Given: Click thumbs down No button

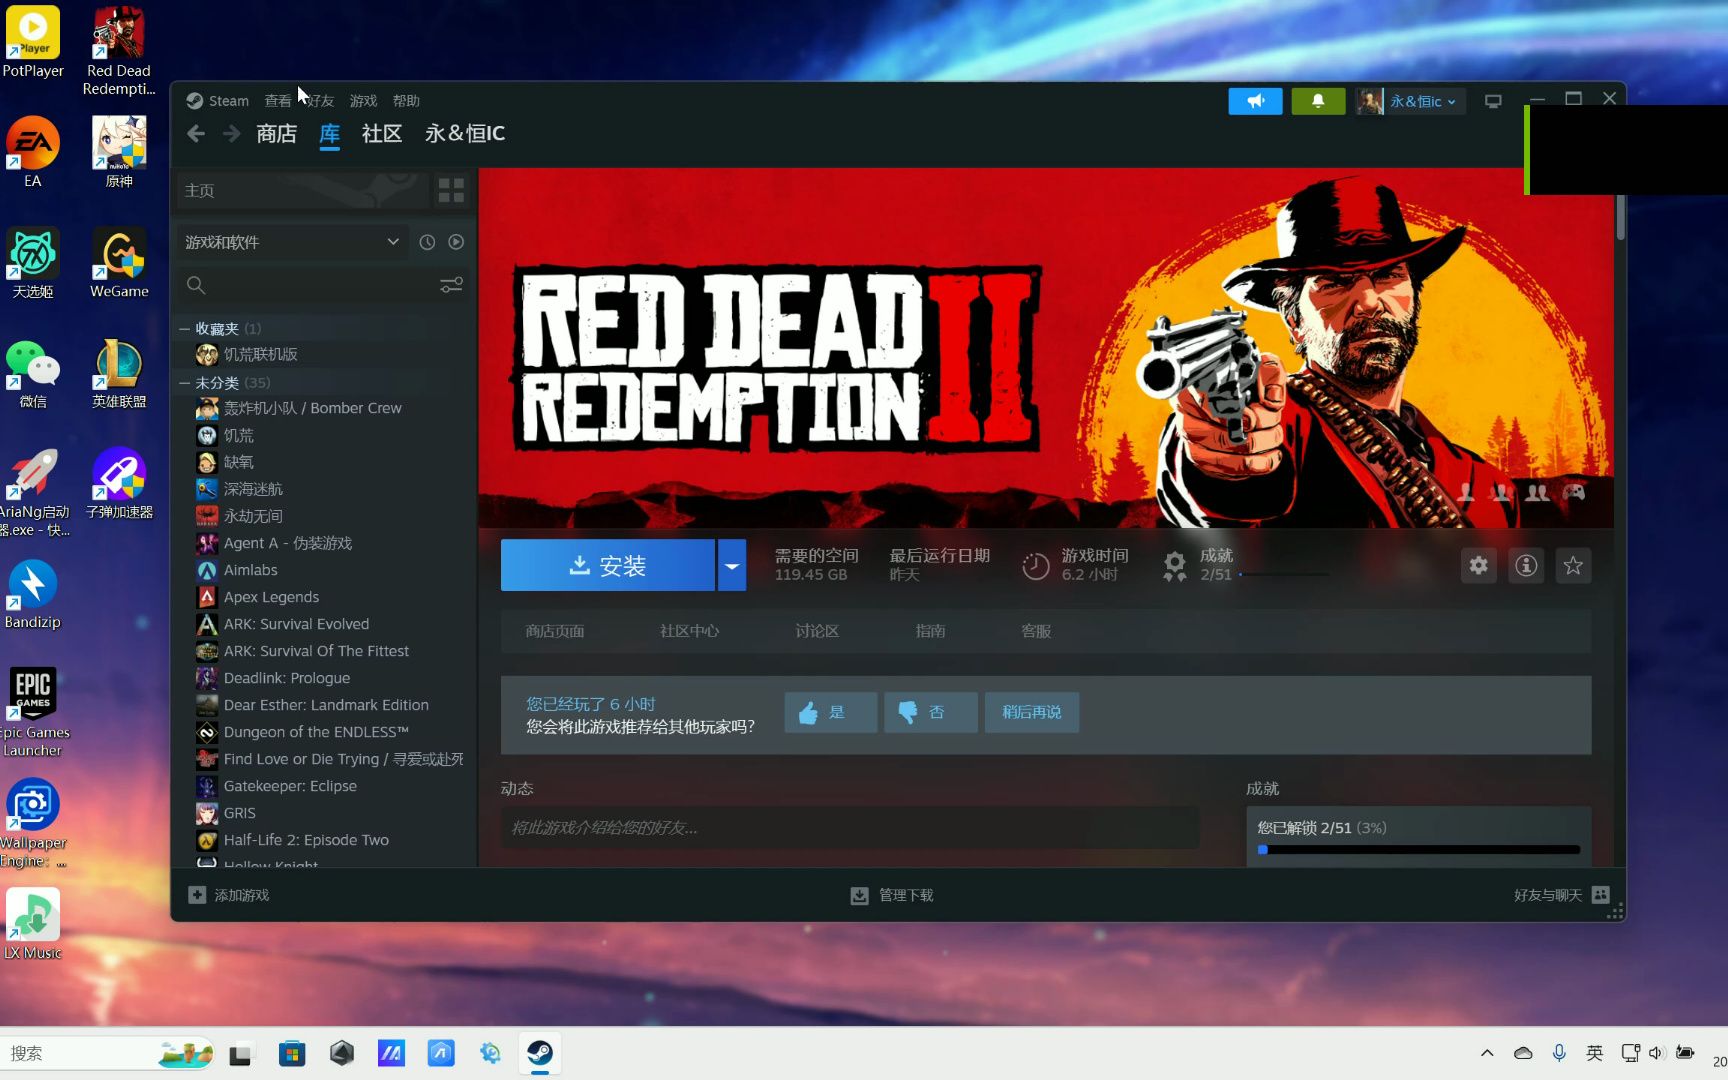Looking at the screenshot, I should point(930,712).
